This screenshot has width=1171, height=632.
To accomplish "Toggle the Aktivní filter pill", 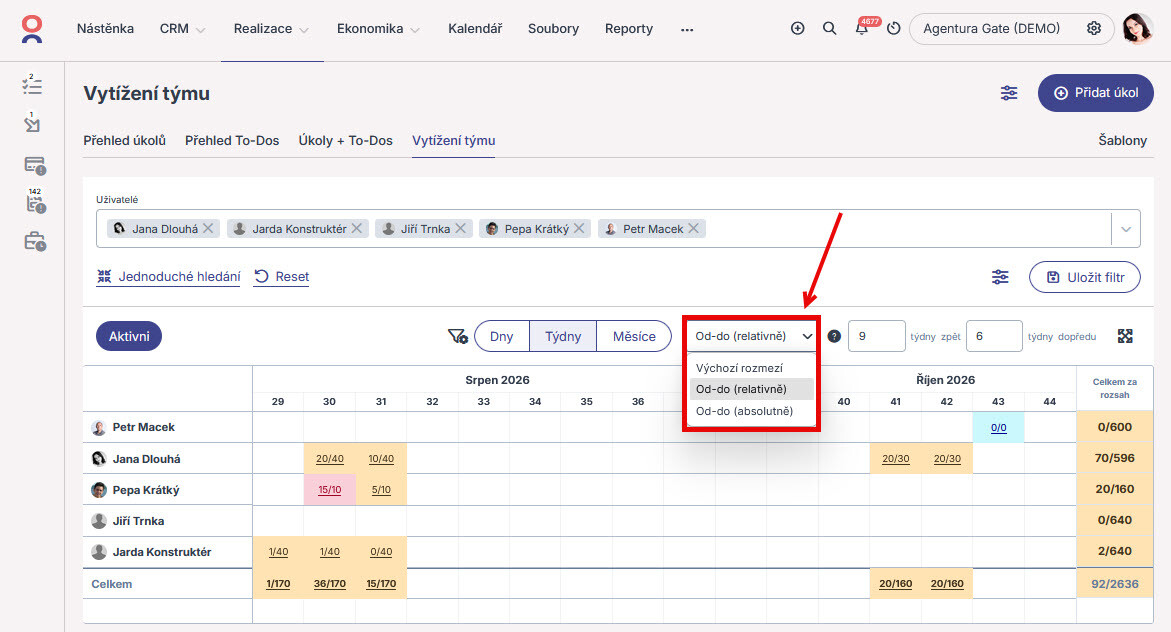I will click(x=129, y=336).
